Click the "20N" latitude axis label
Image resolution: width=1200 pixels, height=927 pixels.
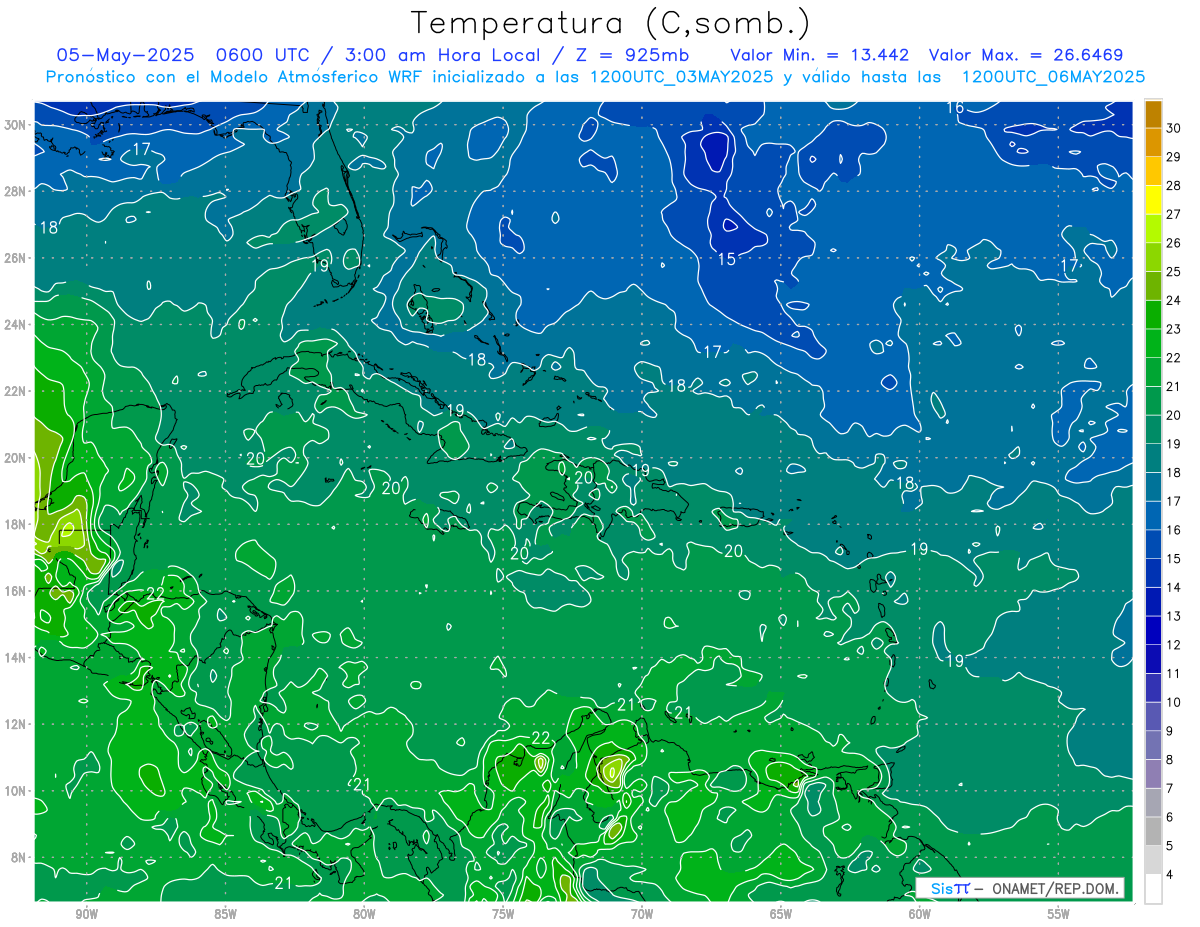[x=15, y=458]
